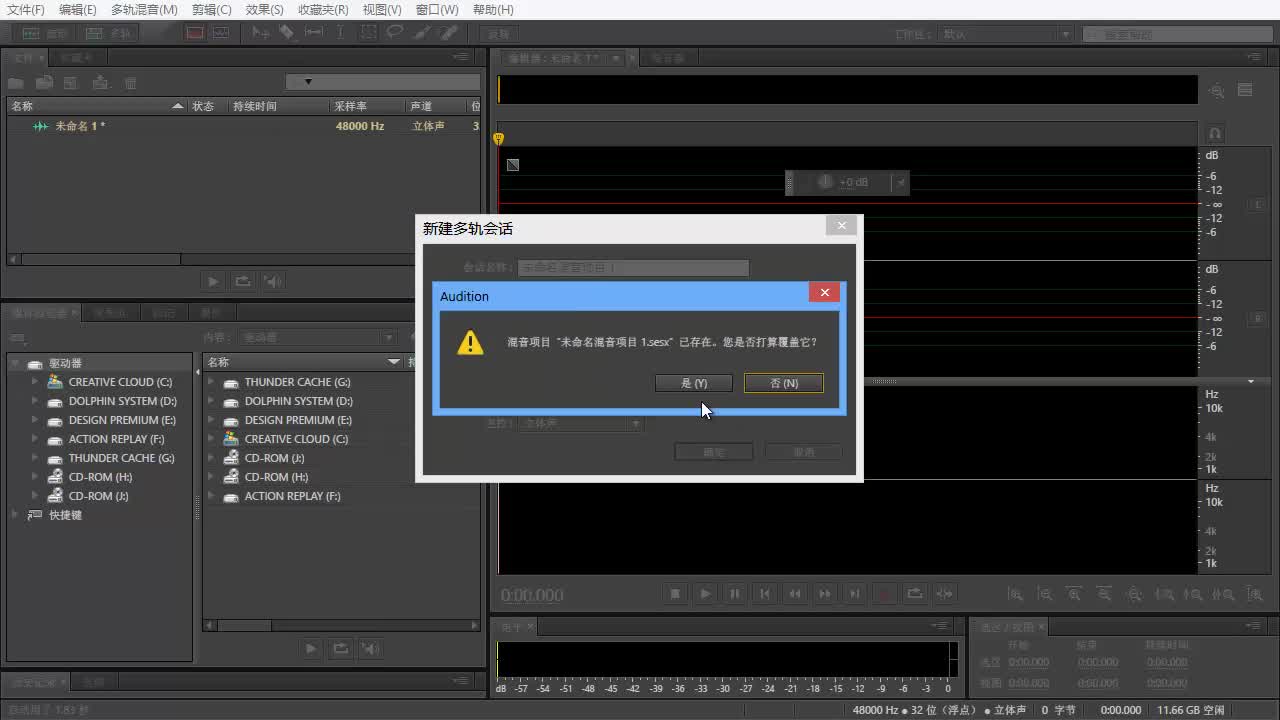Click the trash icon in Files panel

tap(130, 83)
